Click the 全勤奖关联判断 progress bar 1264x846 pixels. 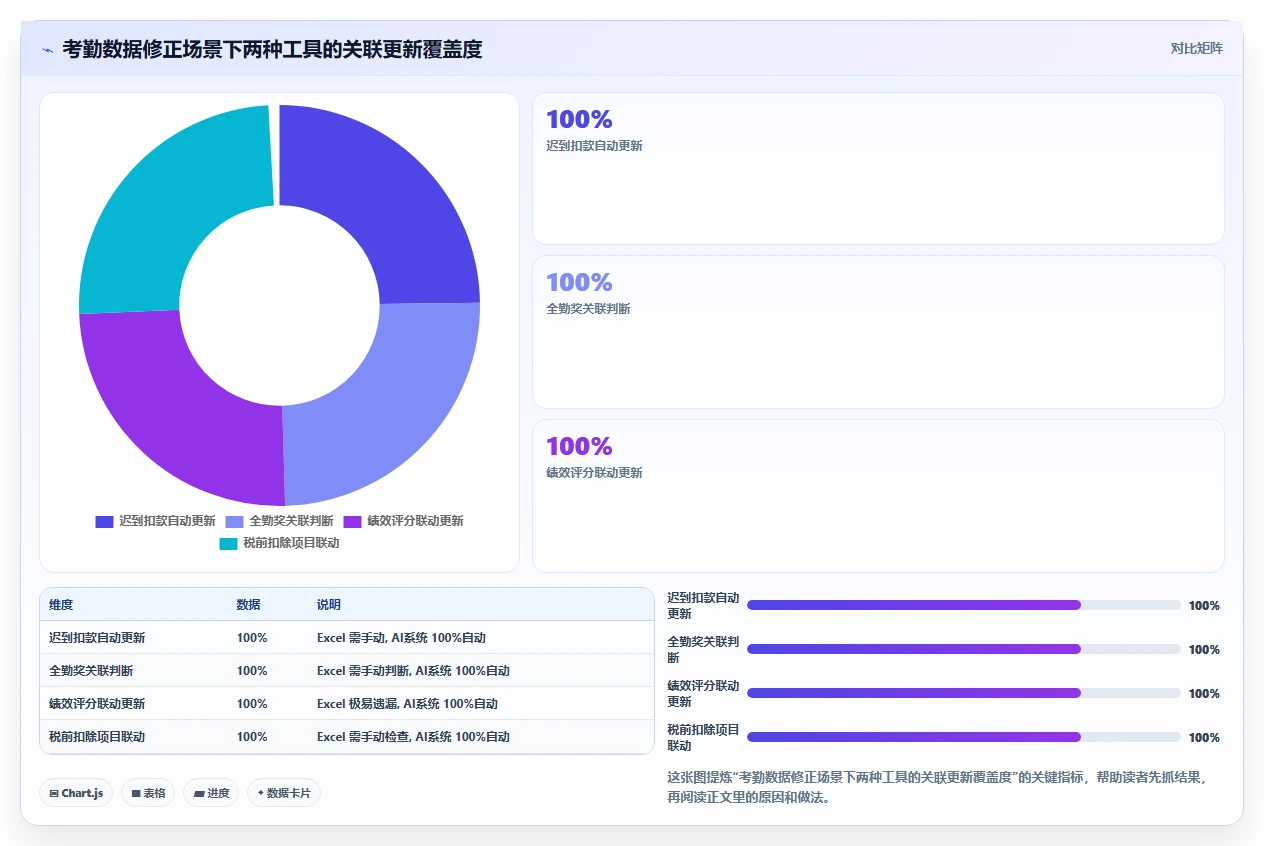point(964,649)
